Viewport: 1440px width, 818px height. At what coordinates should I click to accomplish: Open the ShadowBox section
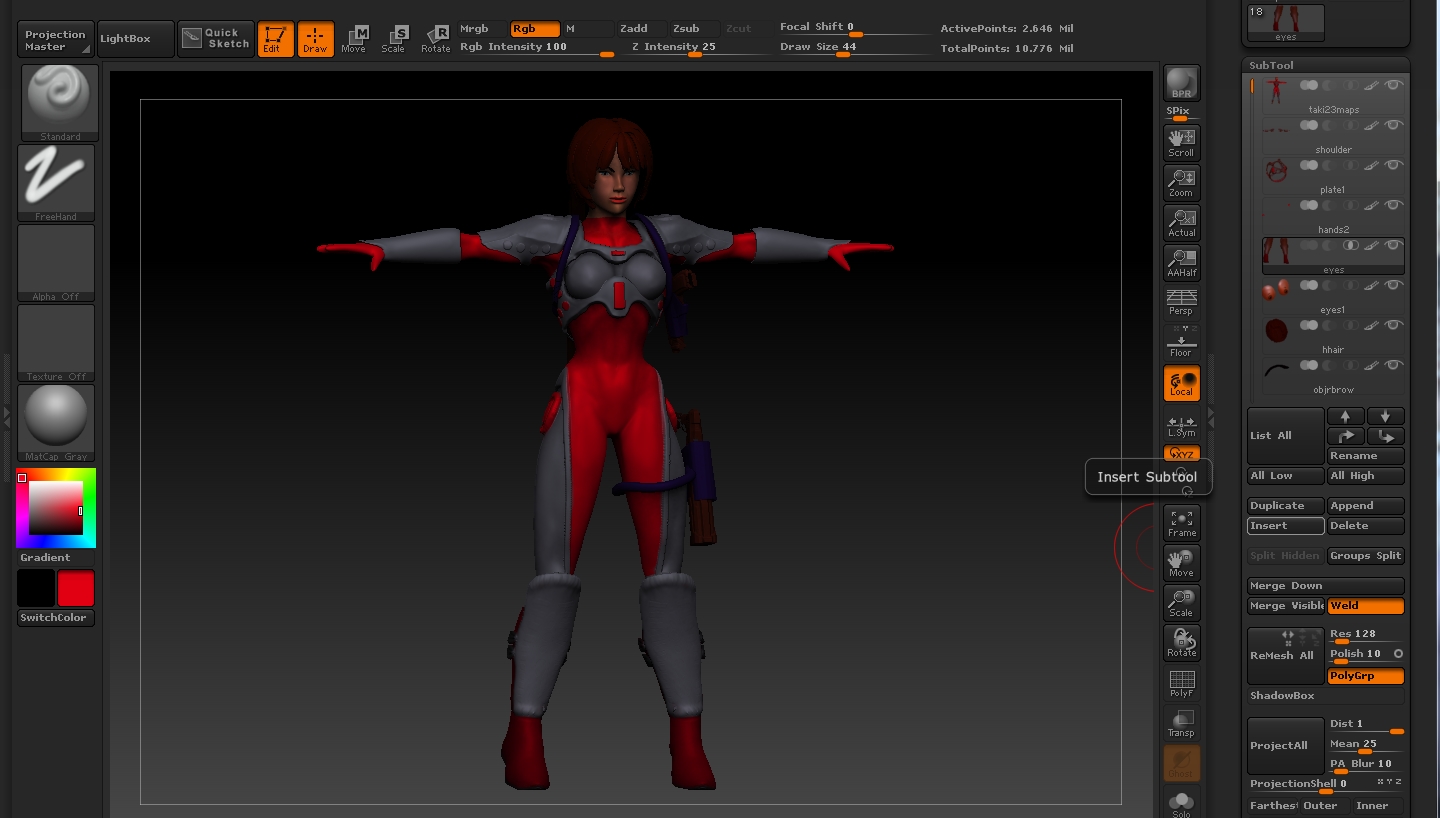point(1325,696)
